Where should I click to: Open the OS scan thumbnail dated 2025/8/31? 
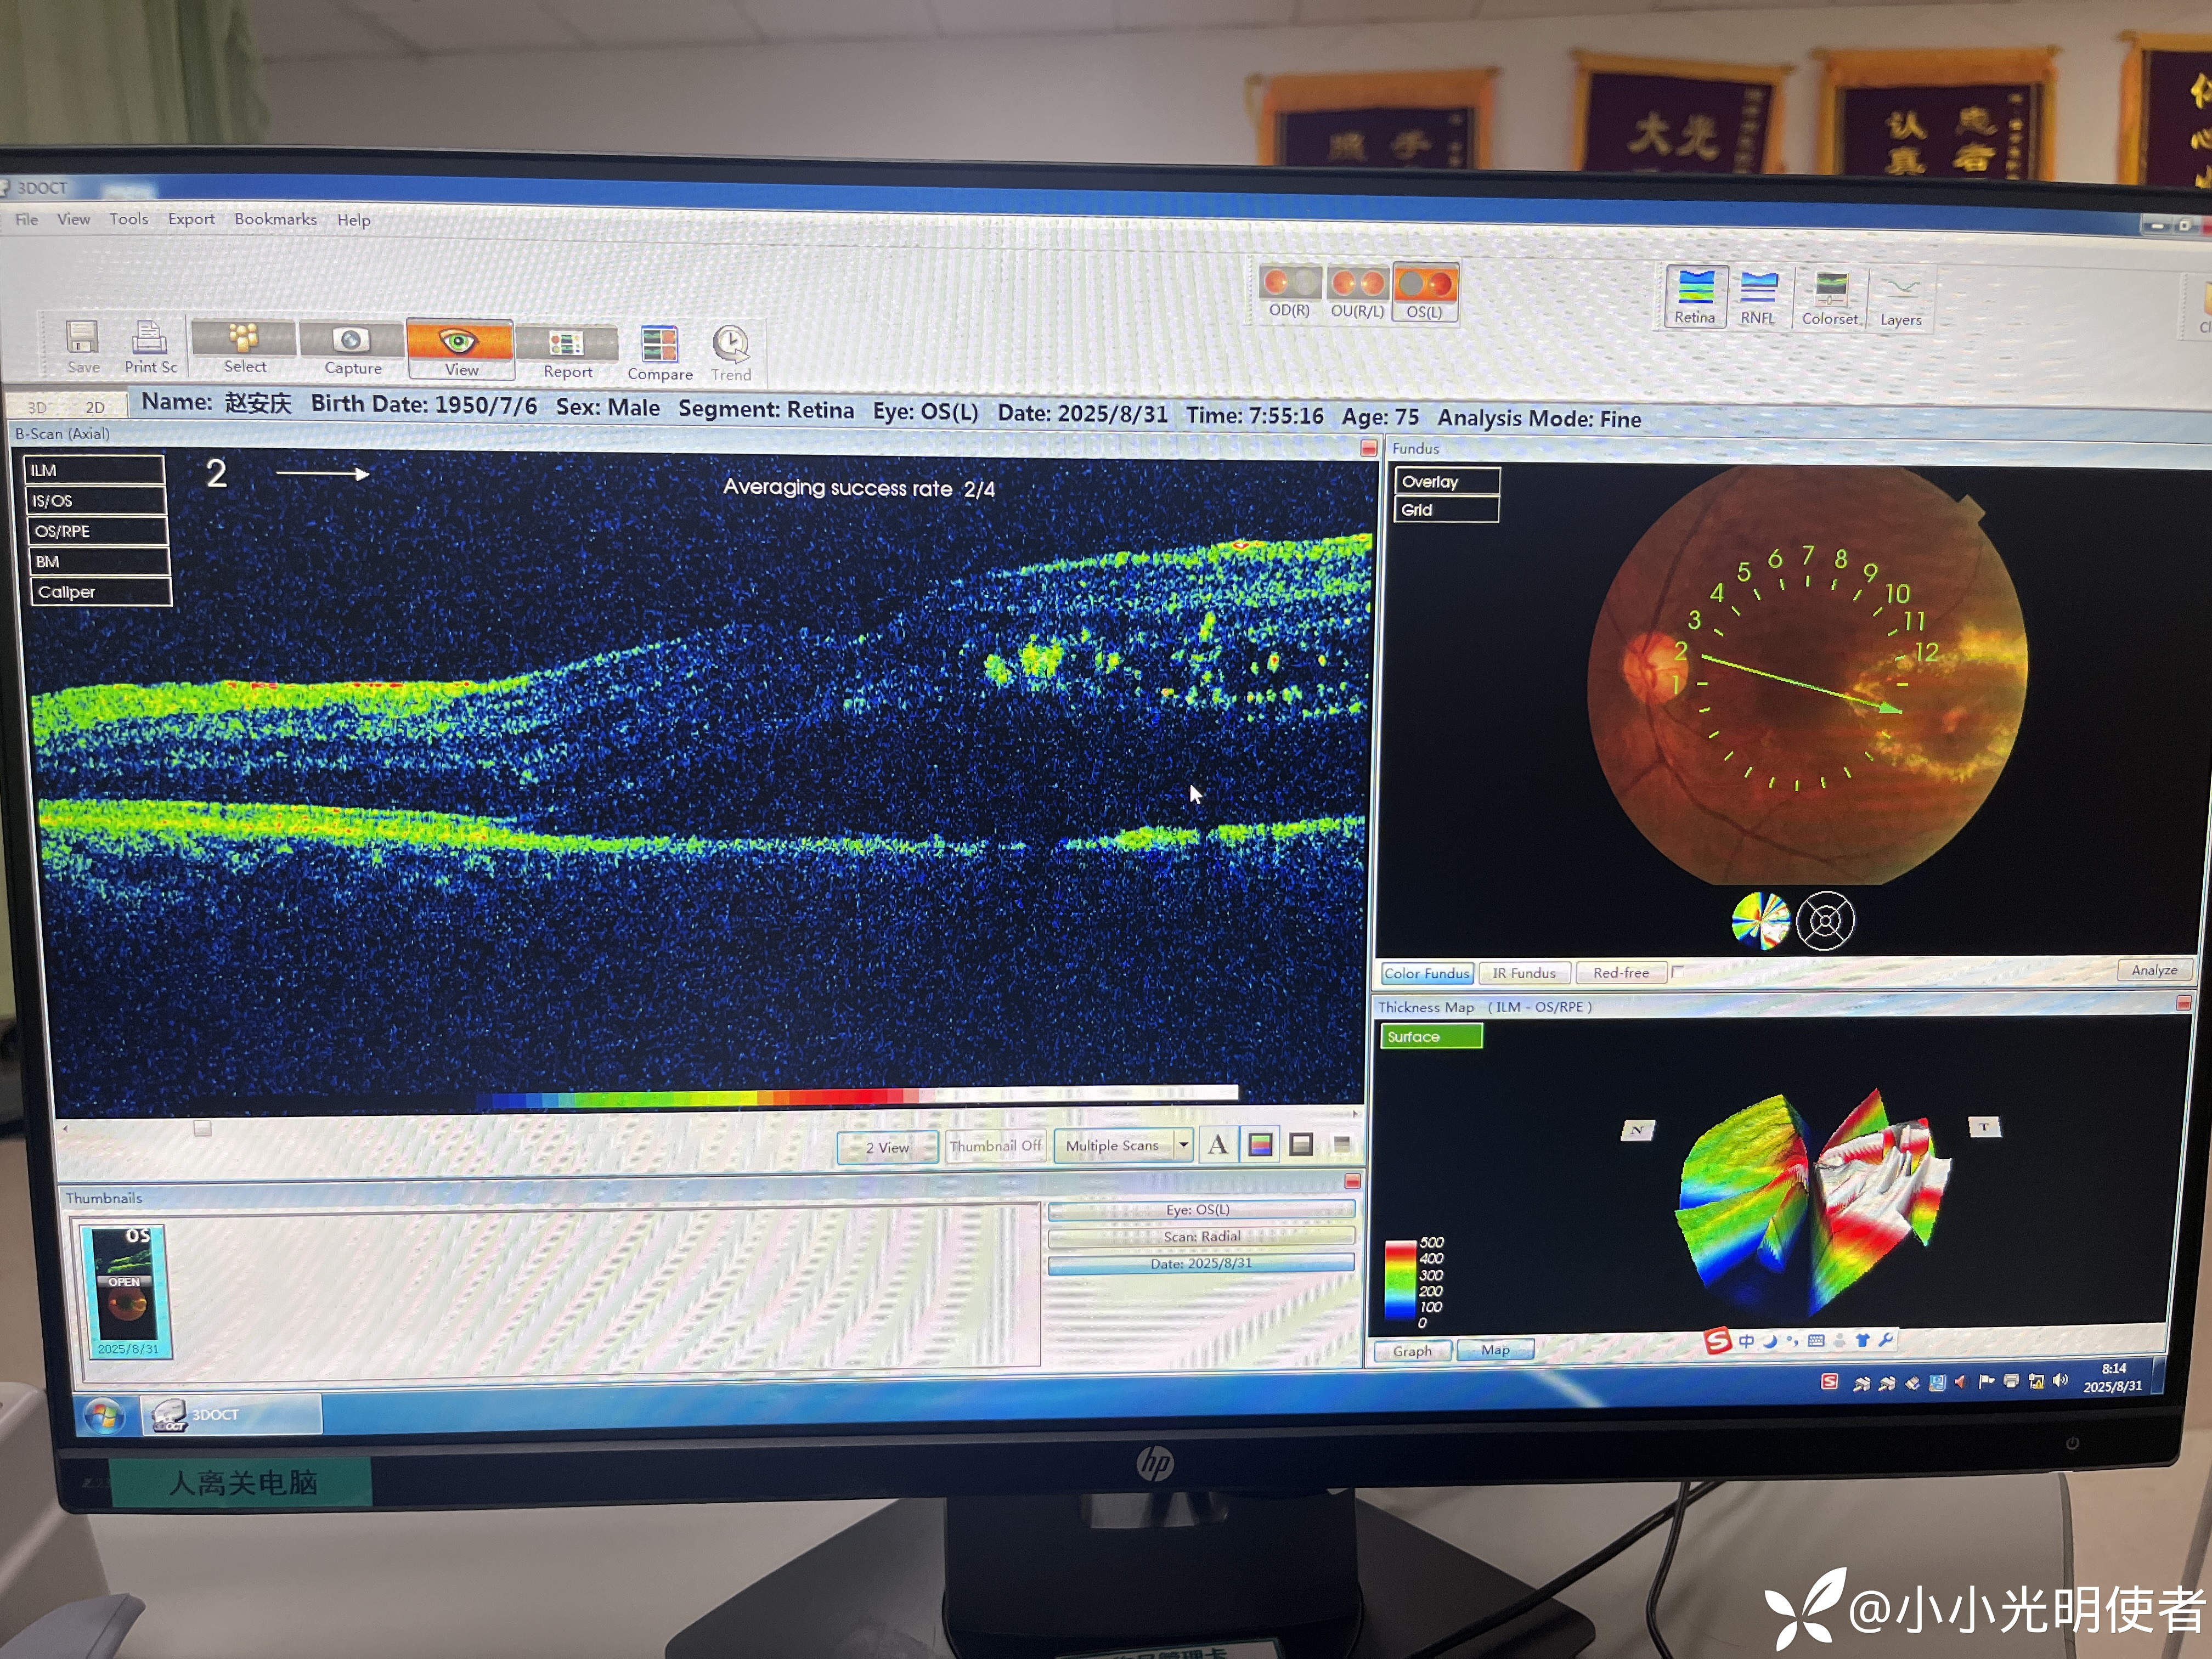127,1290
